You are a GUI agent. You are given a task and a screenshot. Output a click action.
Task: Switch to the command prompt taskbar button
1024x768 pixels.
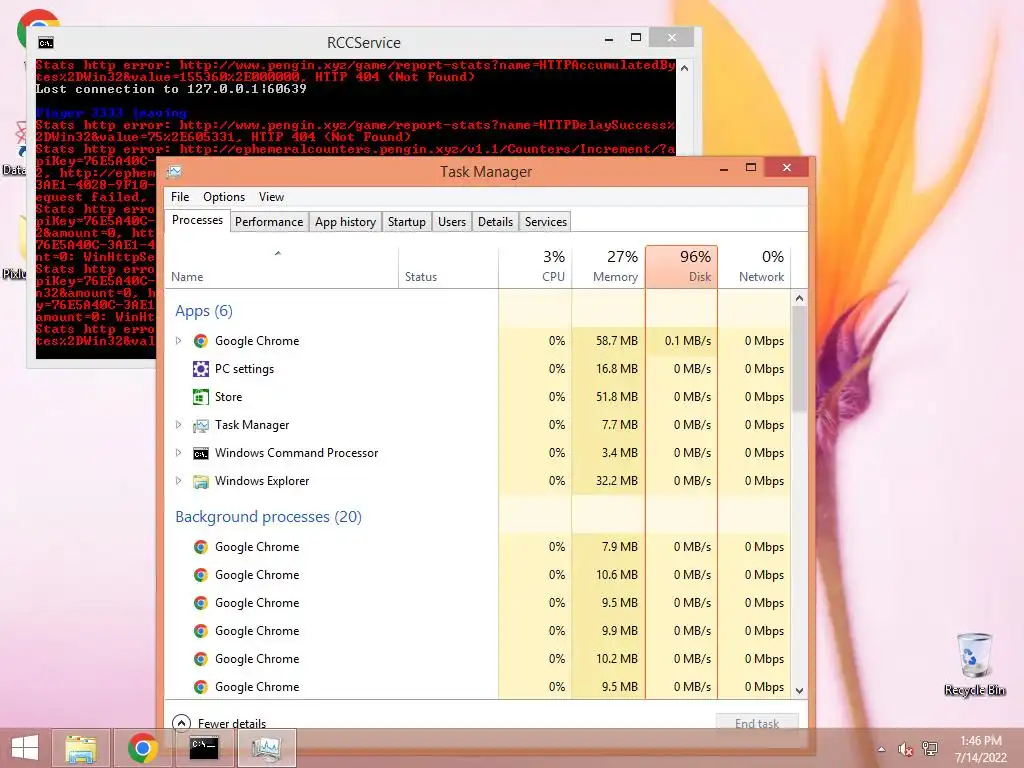pos(204,748)
